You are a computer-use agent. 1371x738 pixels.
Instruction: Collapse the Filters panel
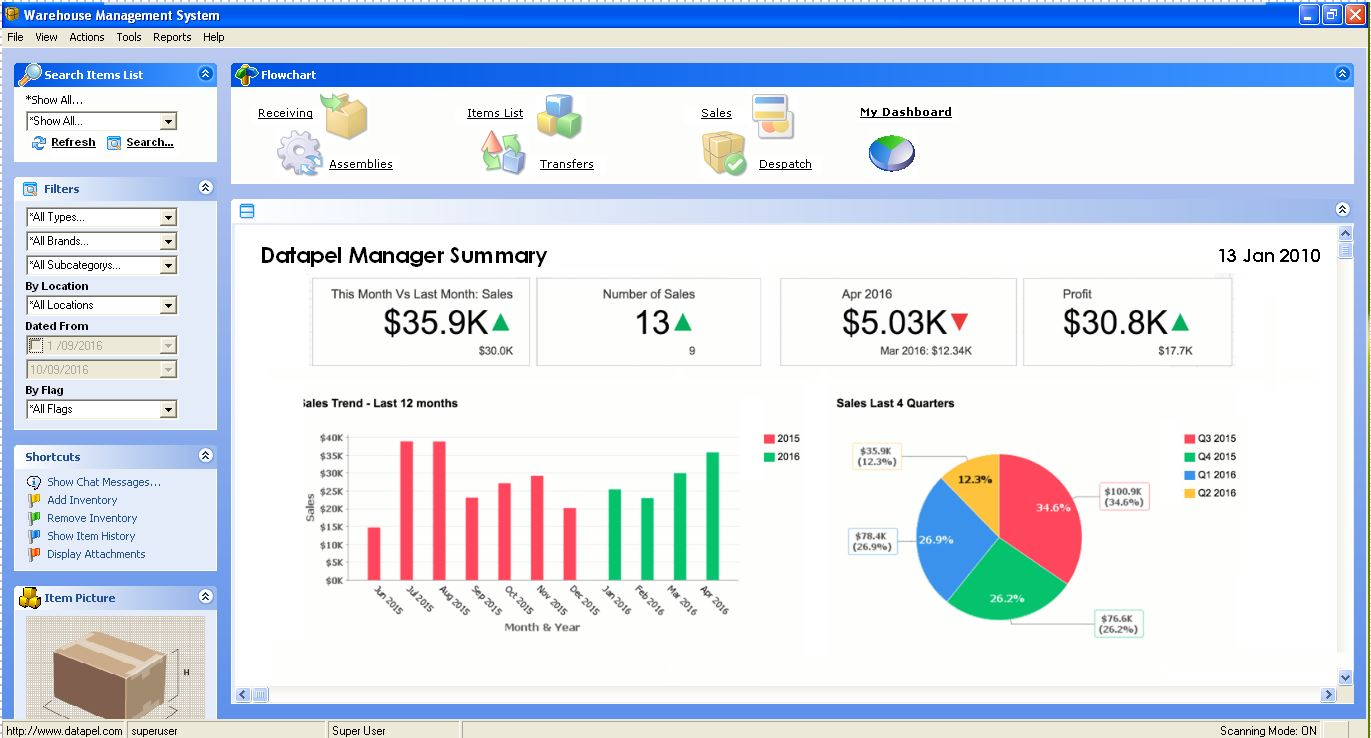(x=204, y=187)
